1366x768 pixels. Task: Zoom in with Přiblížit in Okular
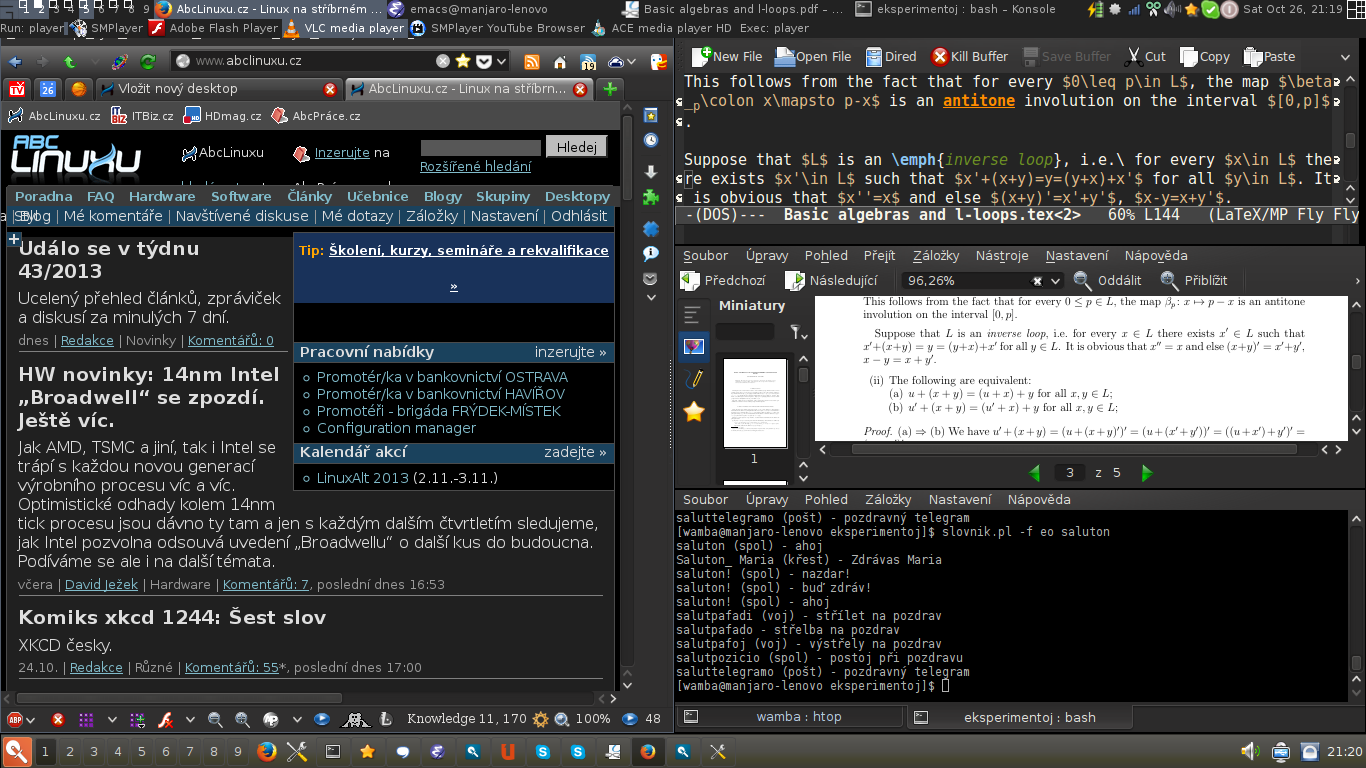point(1194,281)
